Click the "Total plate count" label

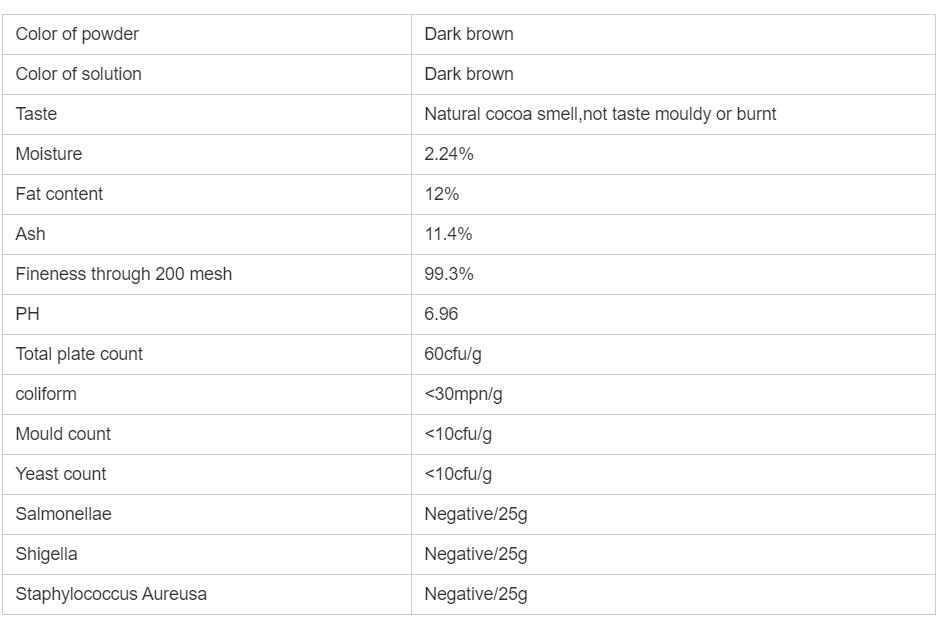point(79,354)
